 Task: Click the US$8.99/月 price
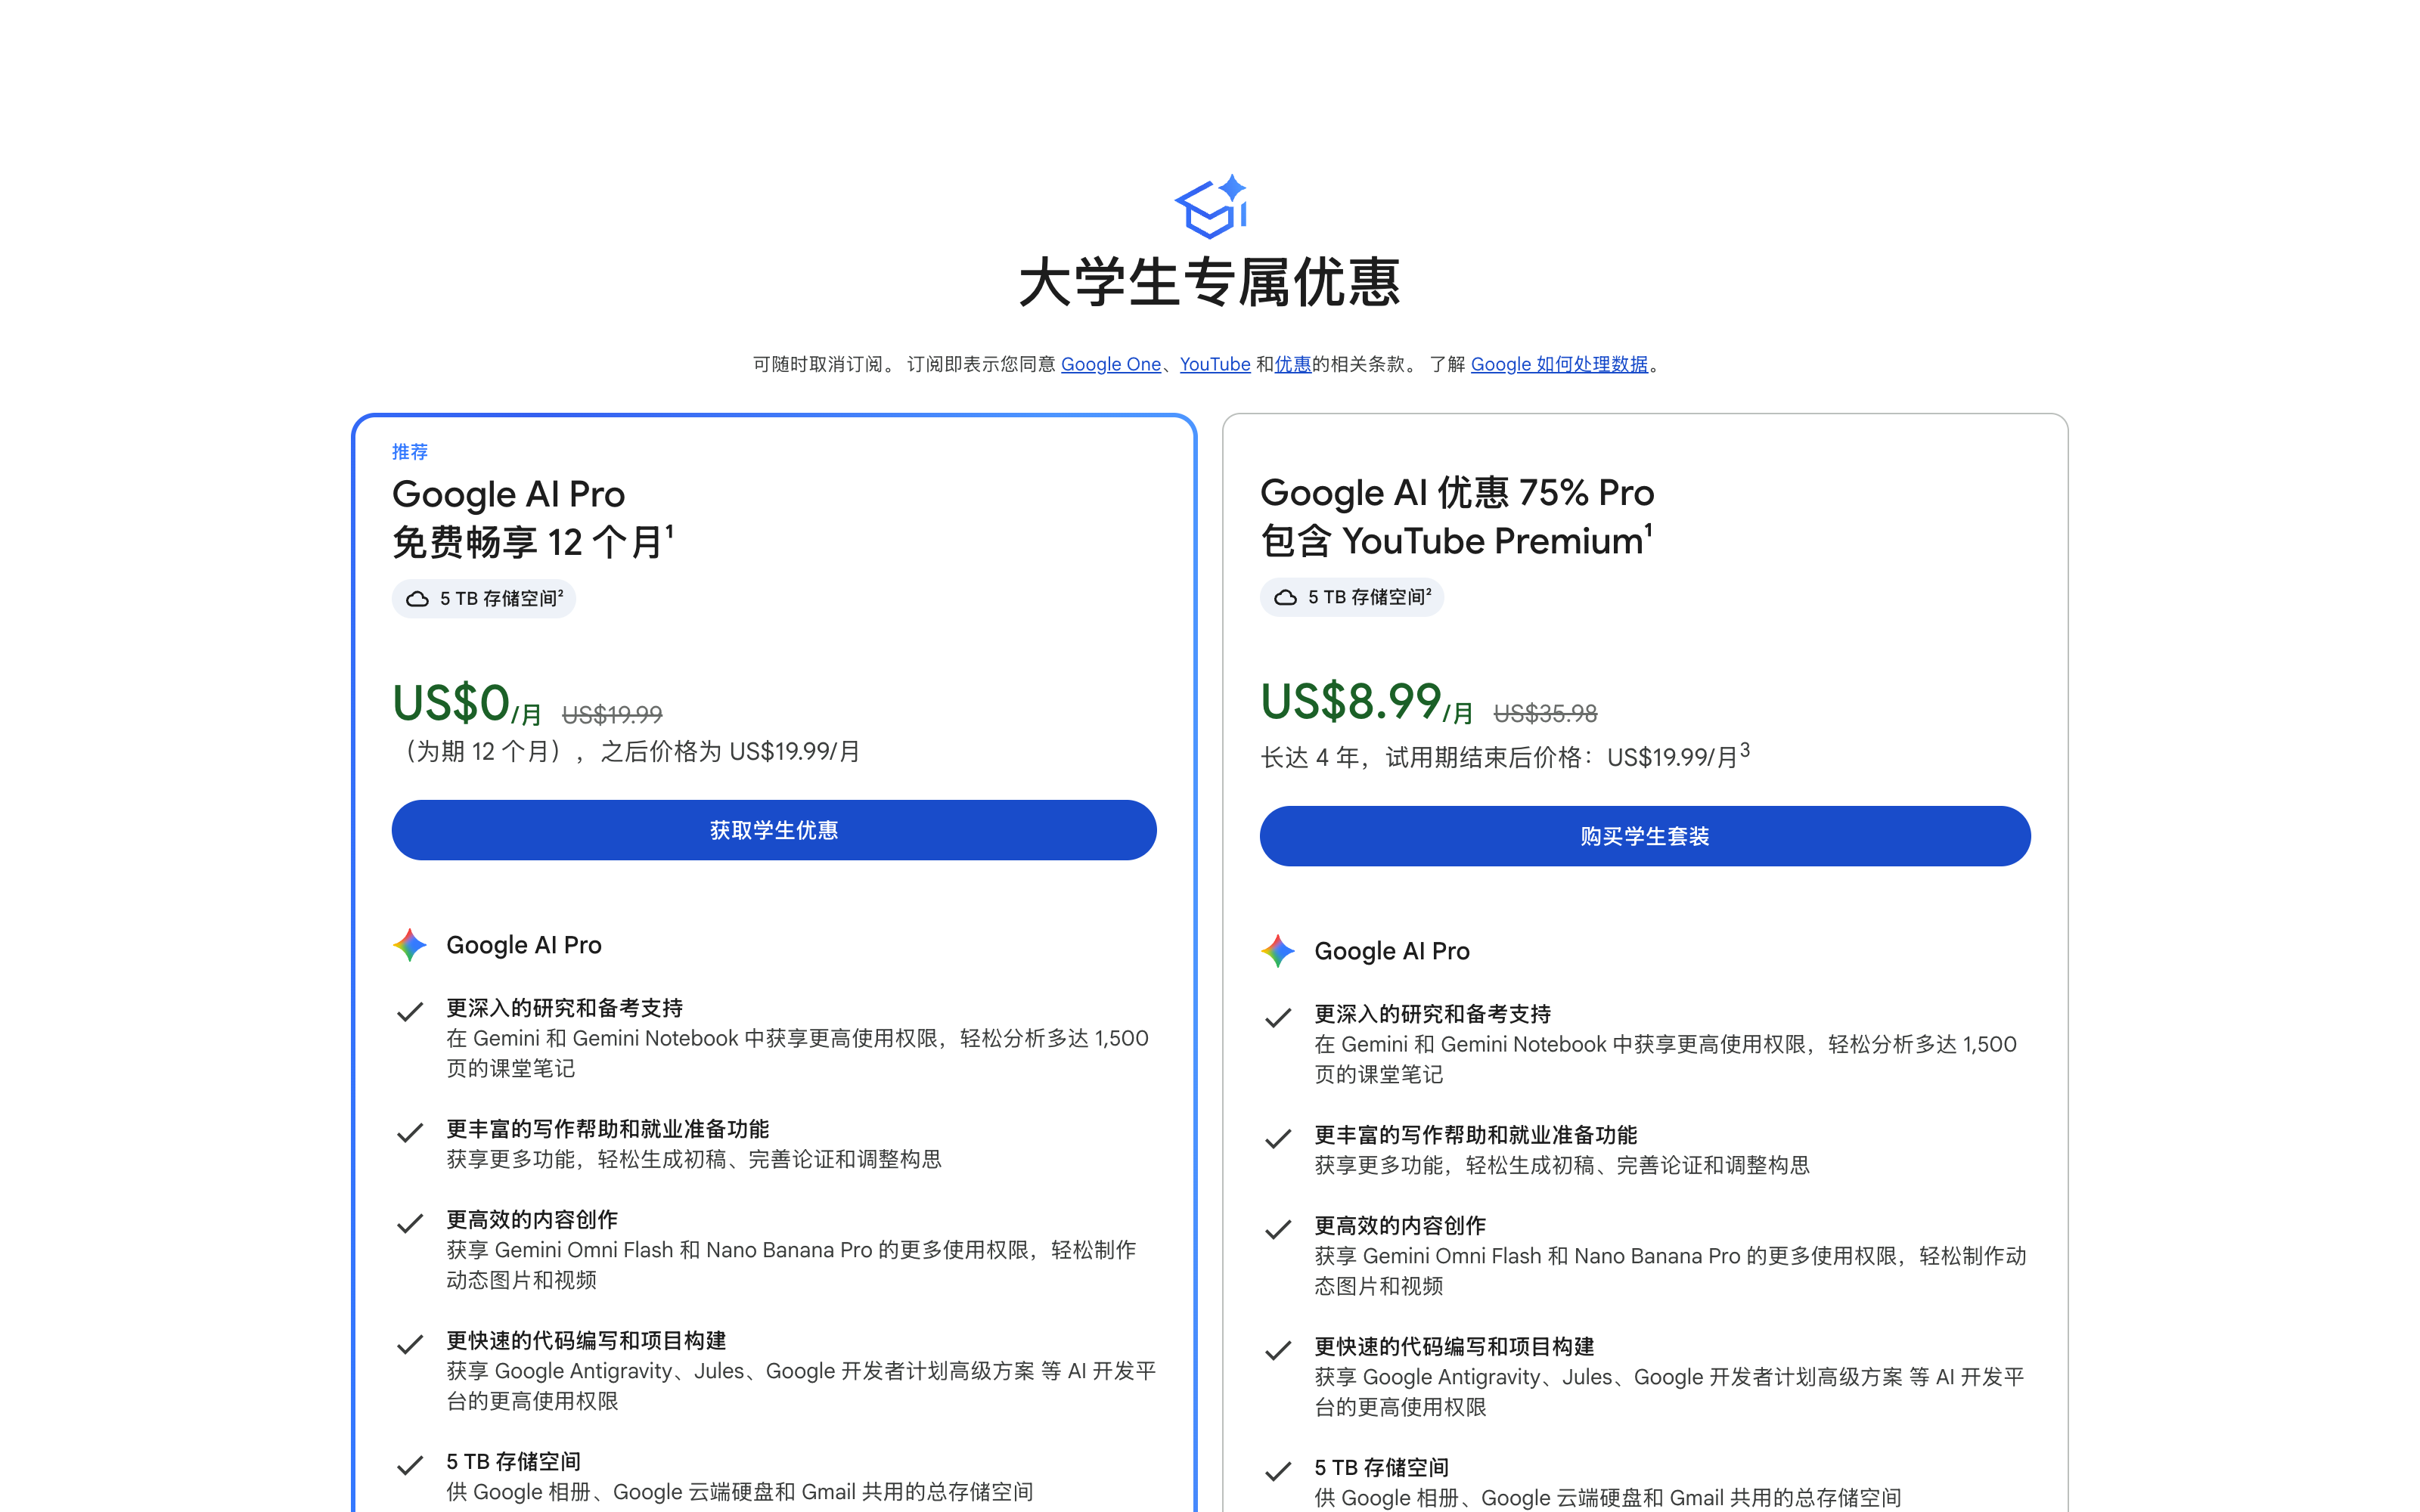tap(1367, 702)
